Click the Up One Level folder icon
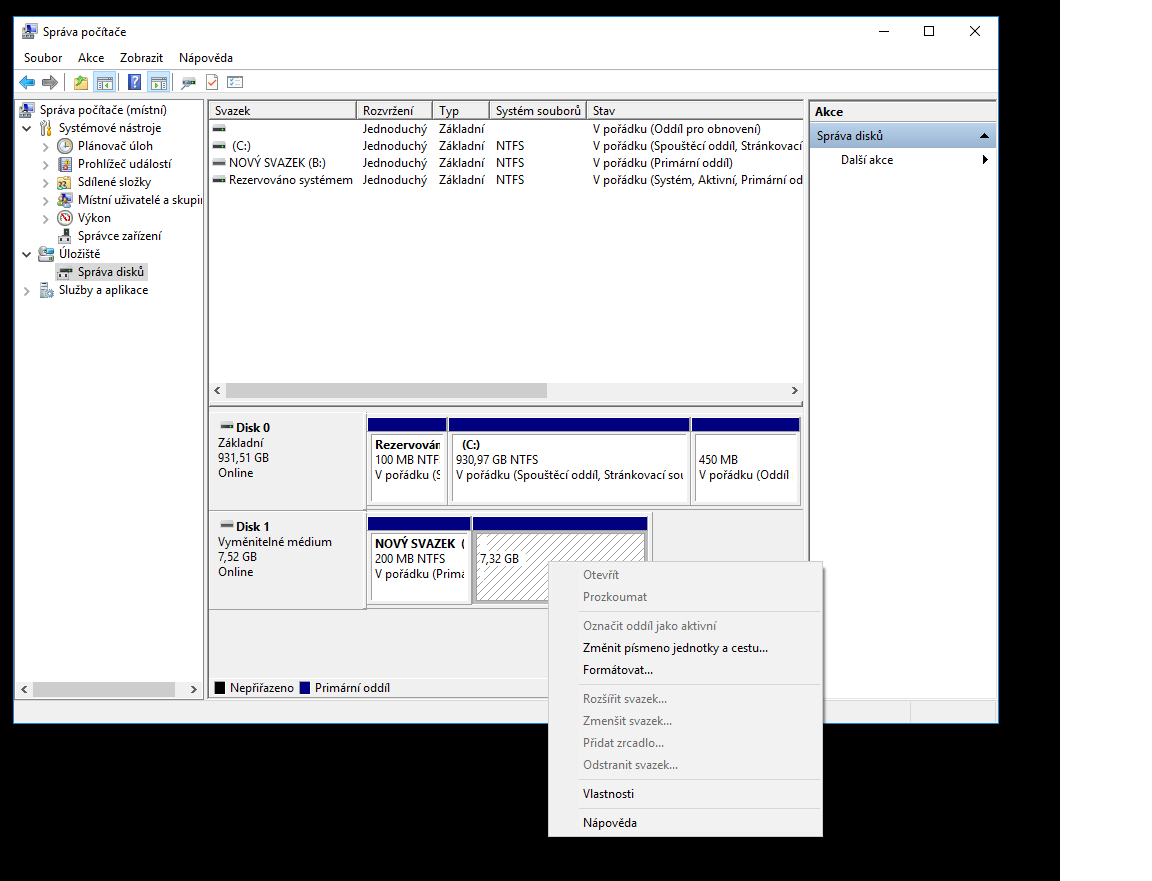1152x881 pixels. point(81,82)
